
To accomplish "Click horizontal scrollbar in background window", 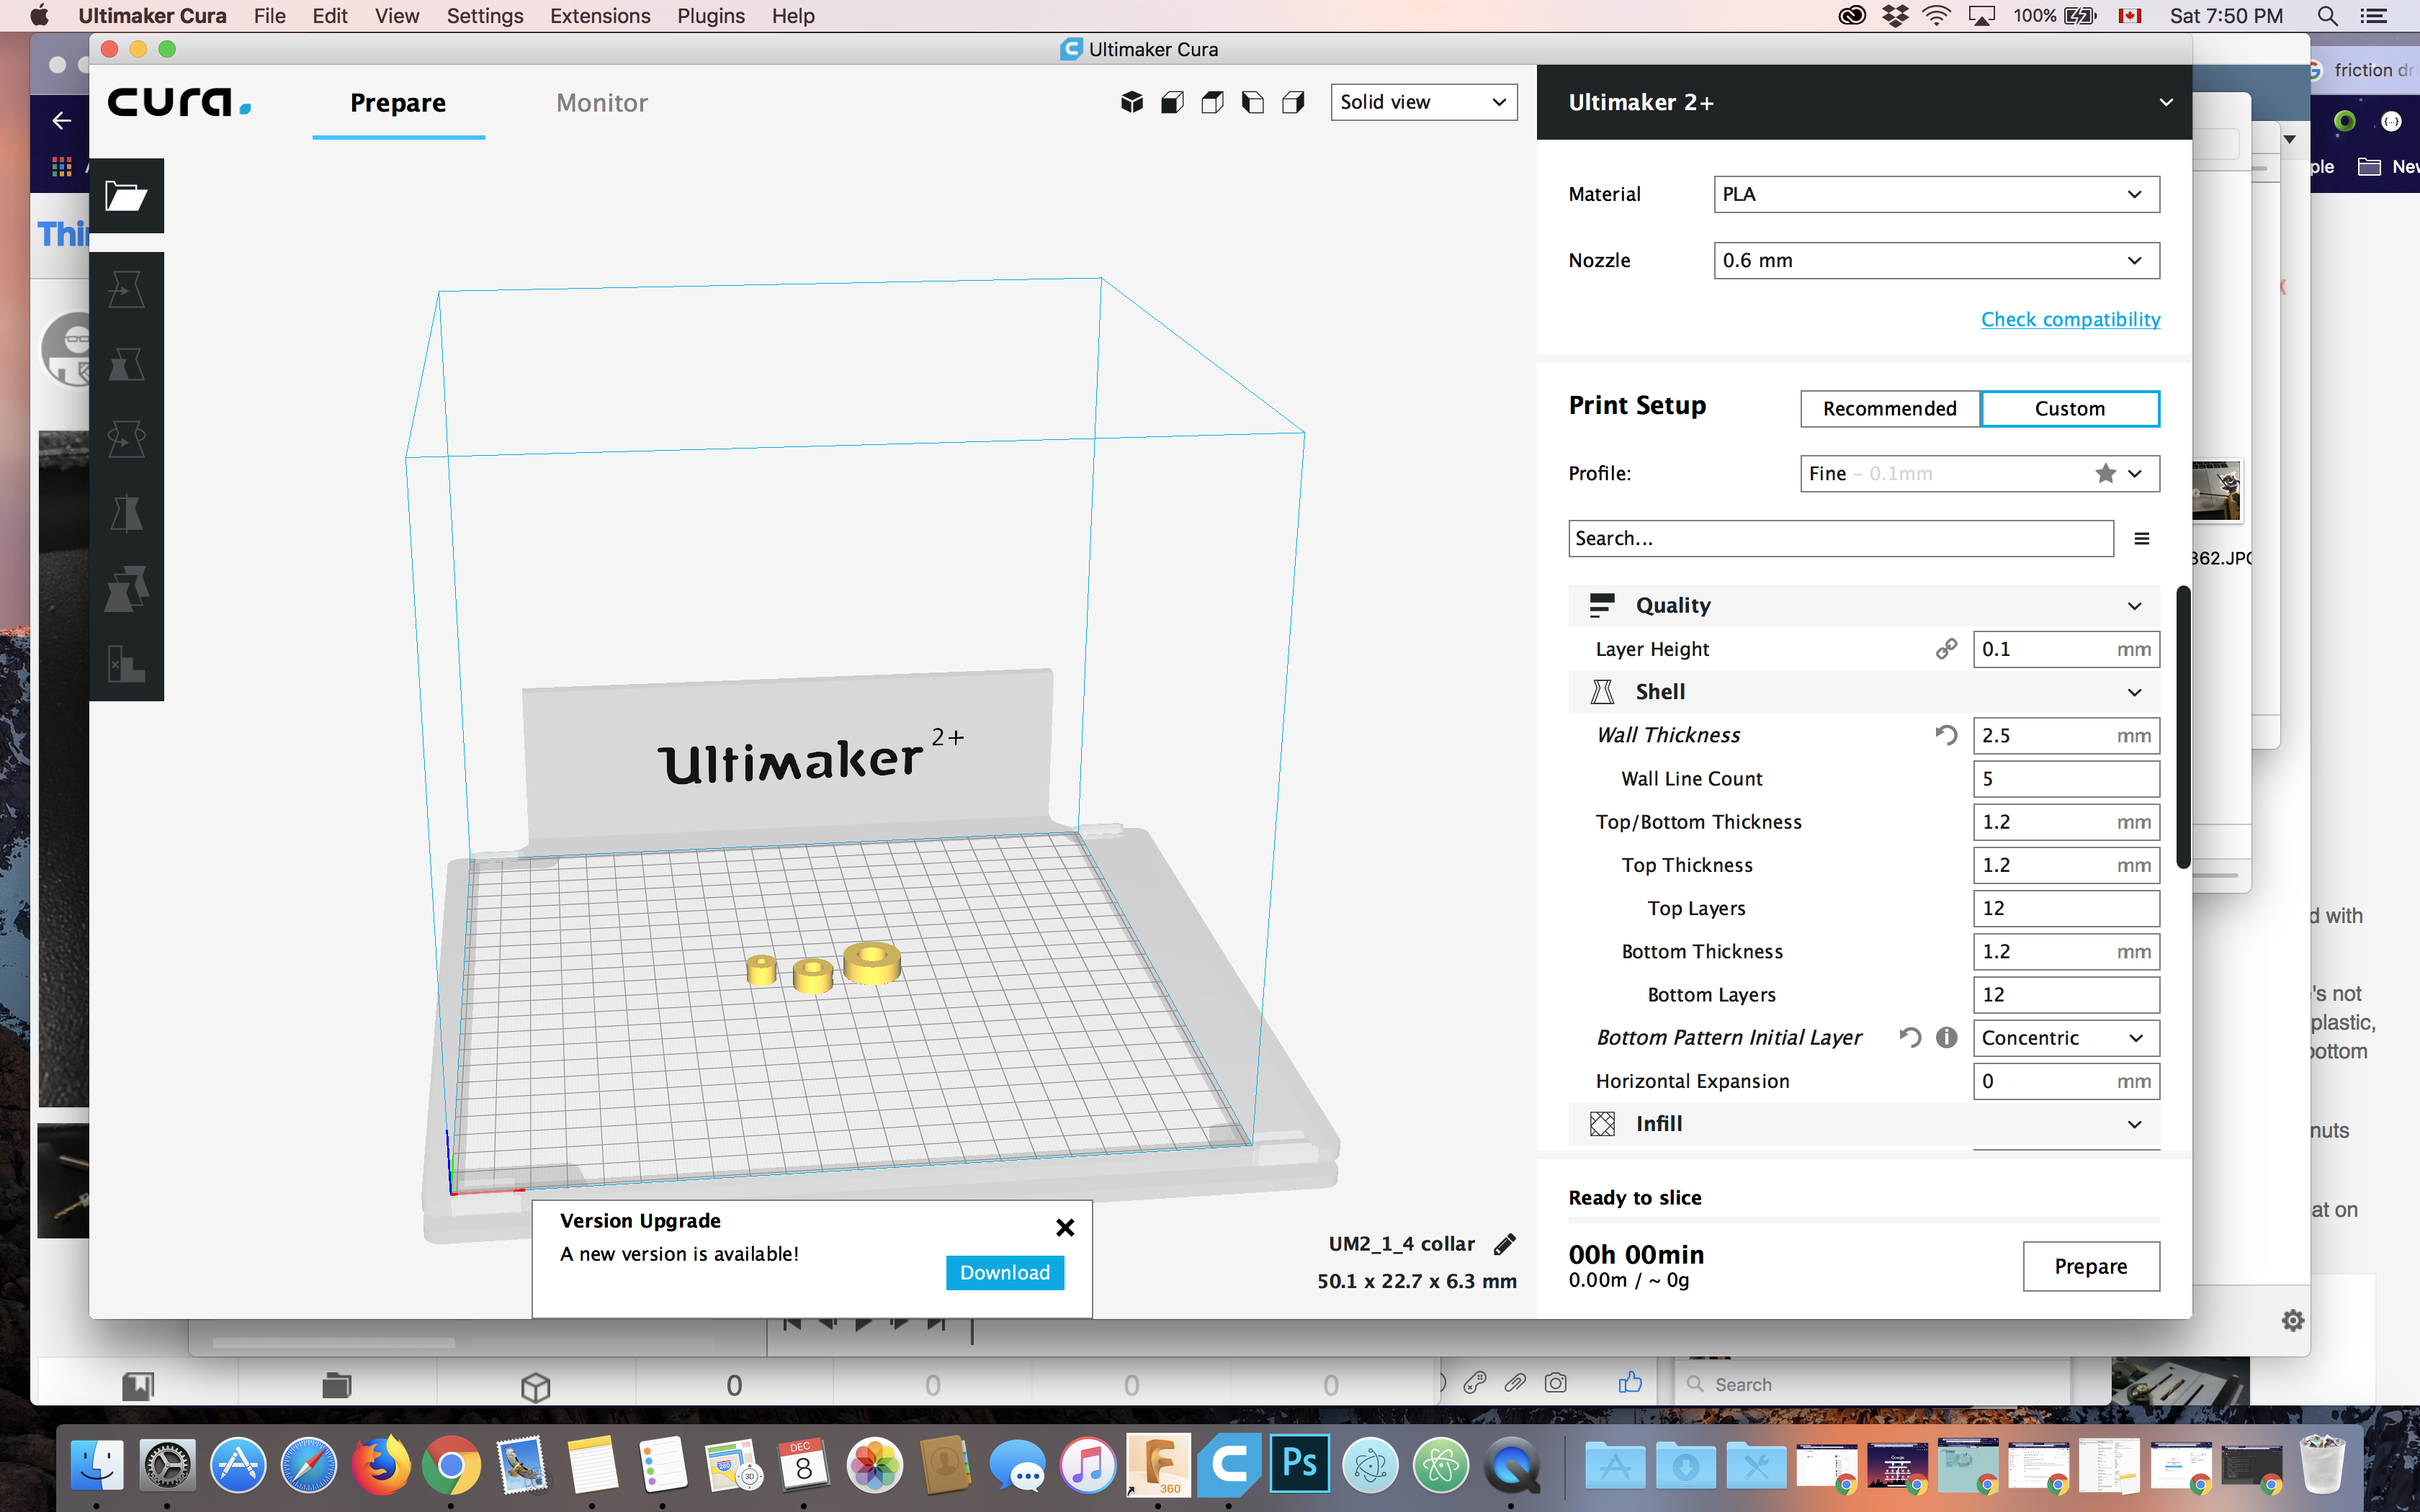I will point(334,1342).
